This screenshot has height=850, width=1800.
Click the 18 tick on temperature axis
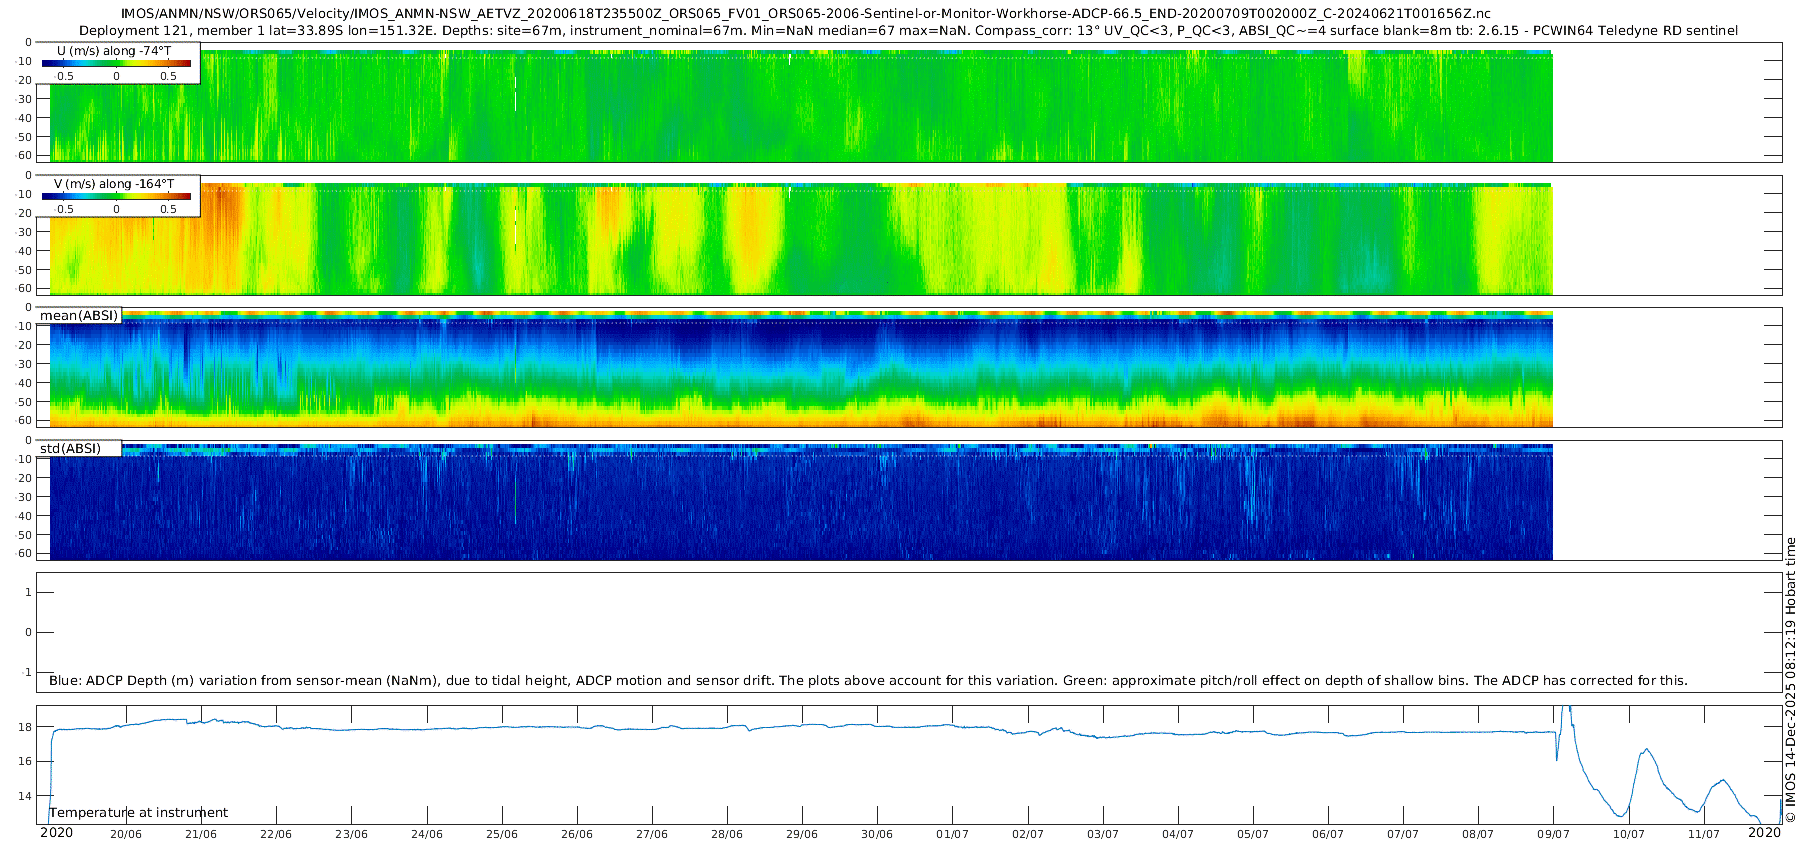pos(26,727)
